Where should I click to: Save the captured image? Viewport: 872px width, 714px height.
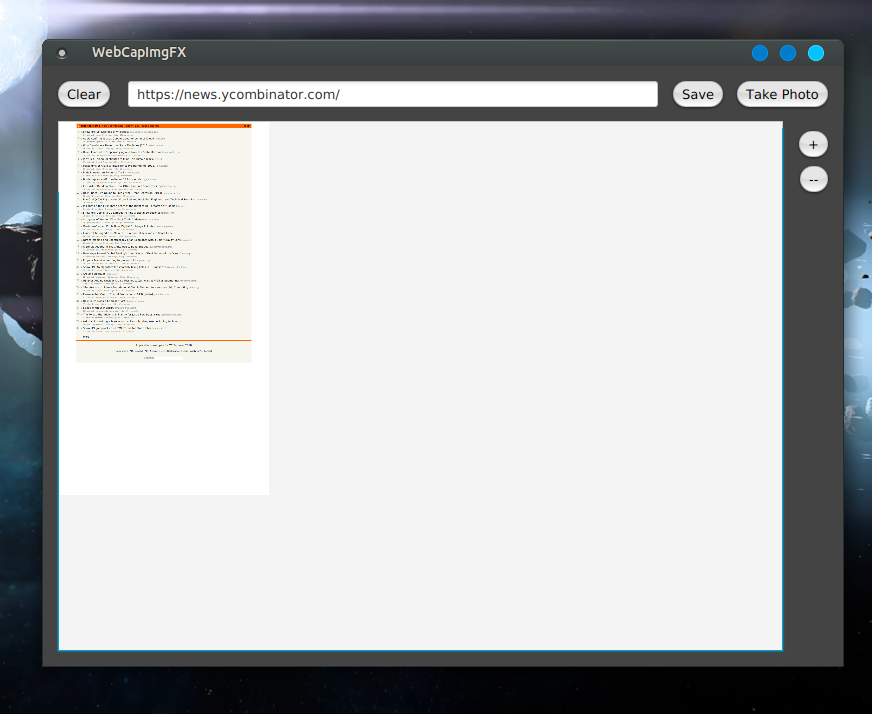tap(697, 94)
